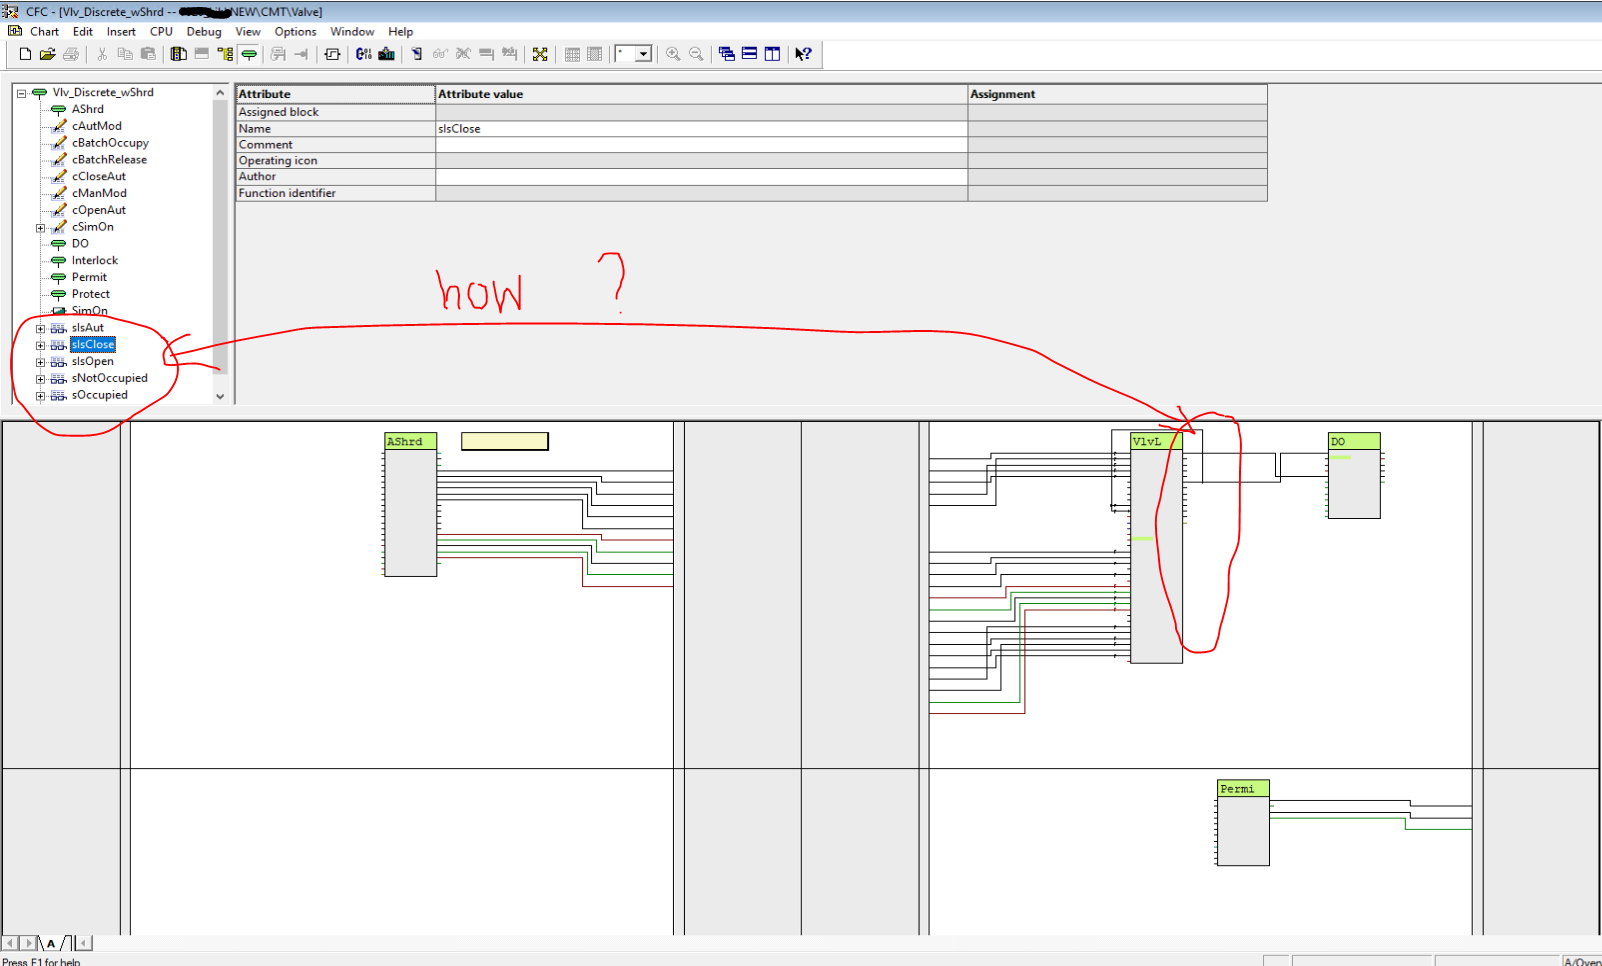Collapse the Vlv_Discrete_wShrd tree root
Screen dimensions: 1602x966
[x=21, y=93]
